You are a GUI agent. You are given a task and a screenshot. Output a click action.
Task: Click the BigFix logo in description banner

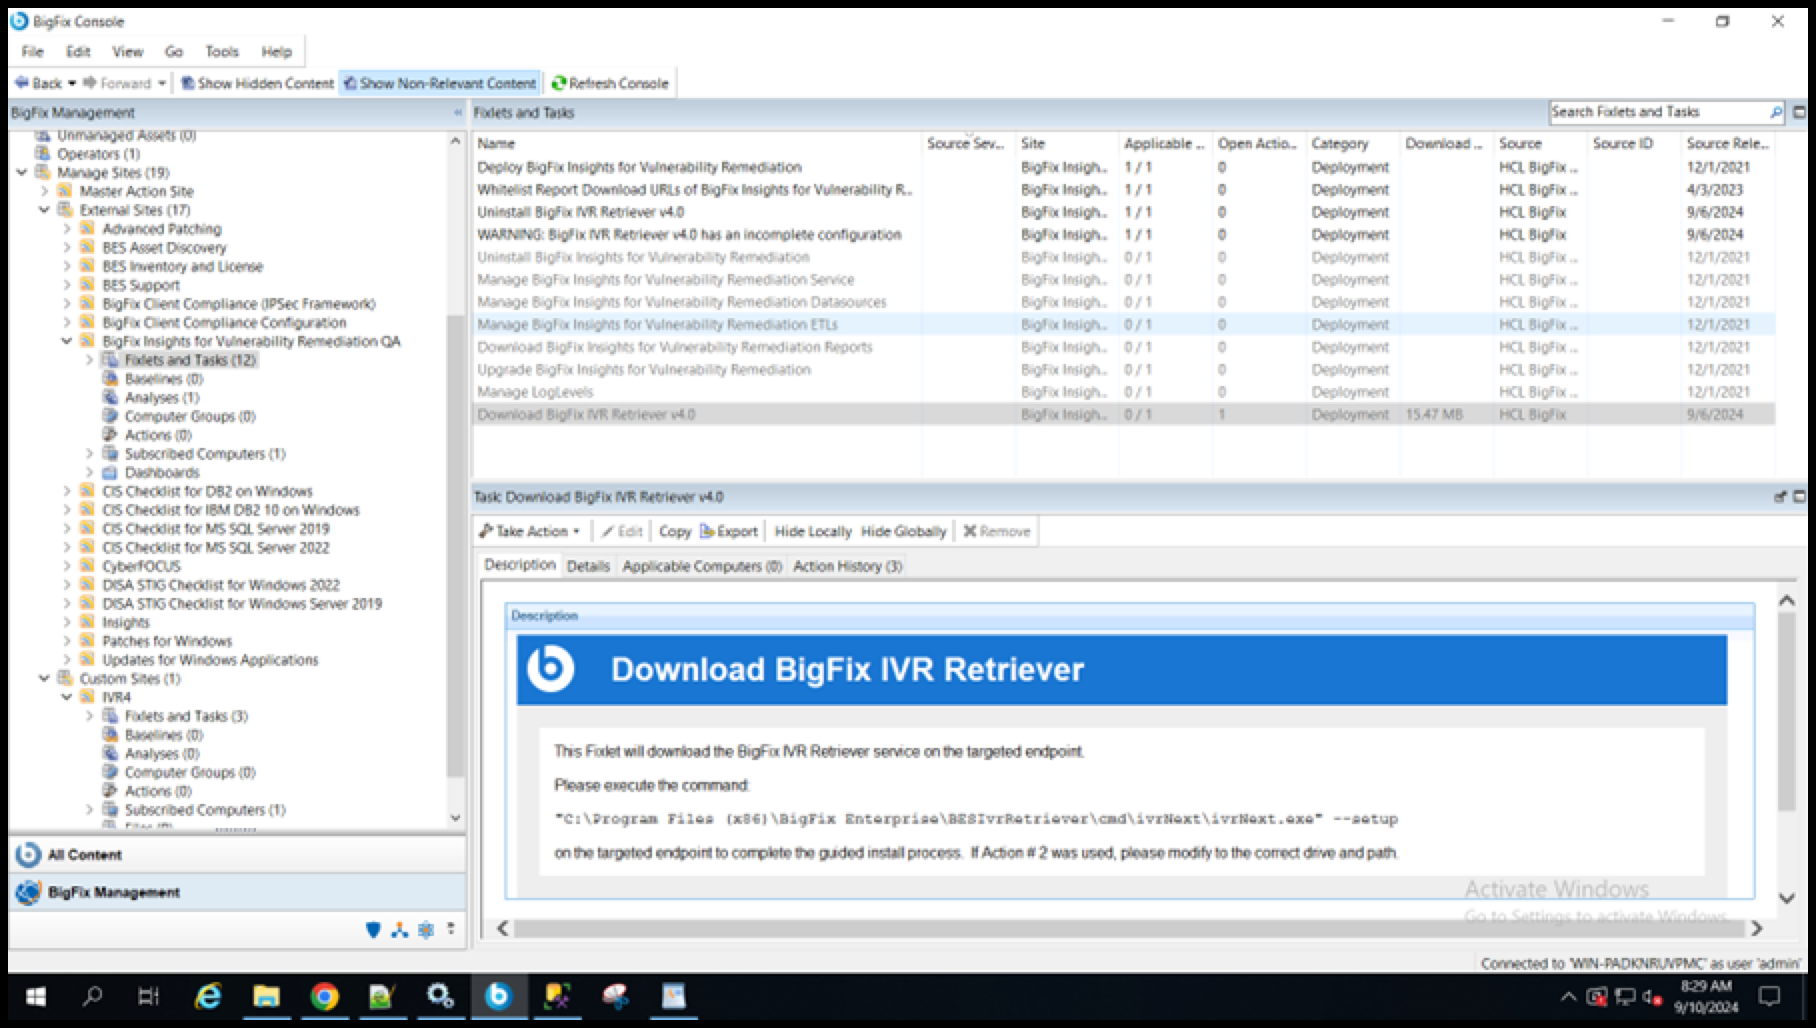coord(550,669)
